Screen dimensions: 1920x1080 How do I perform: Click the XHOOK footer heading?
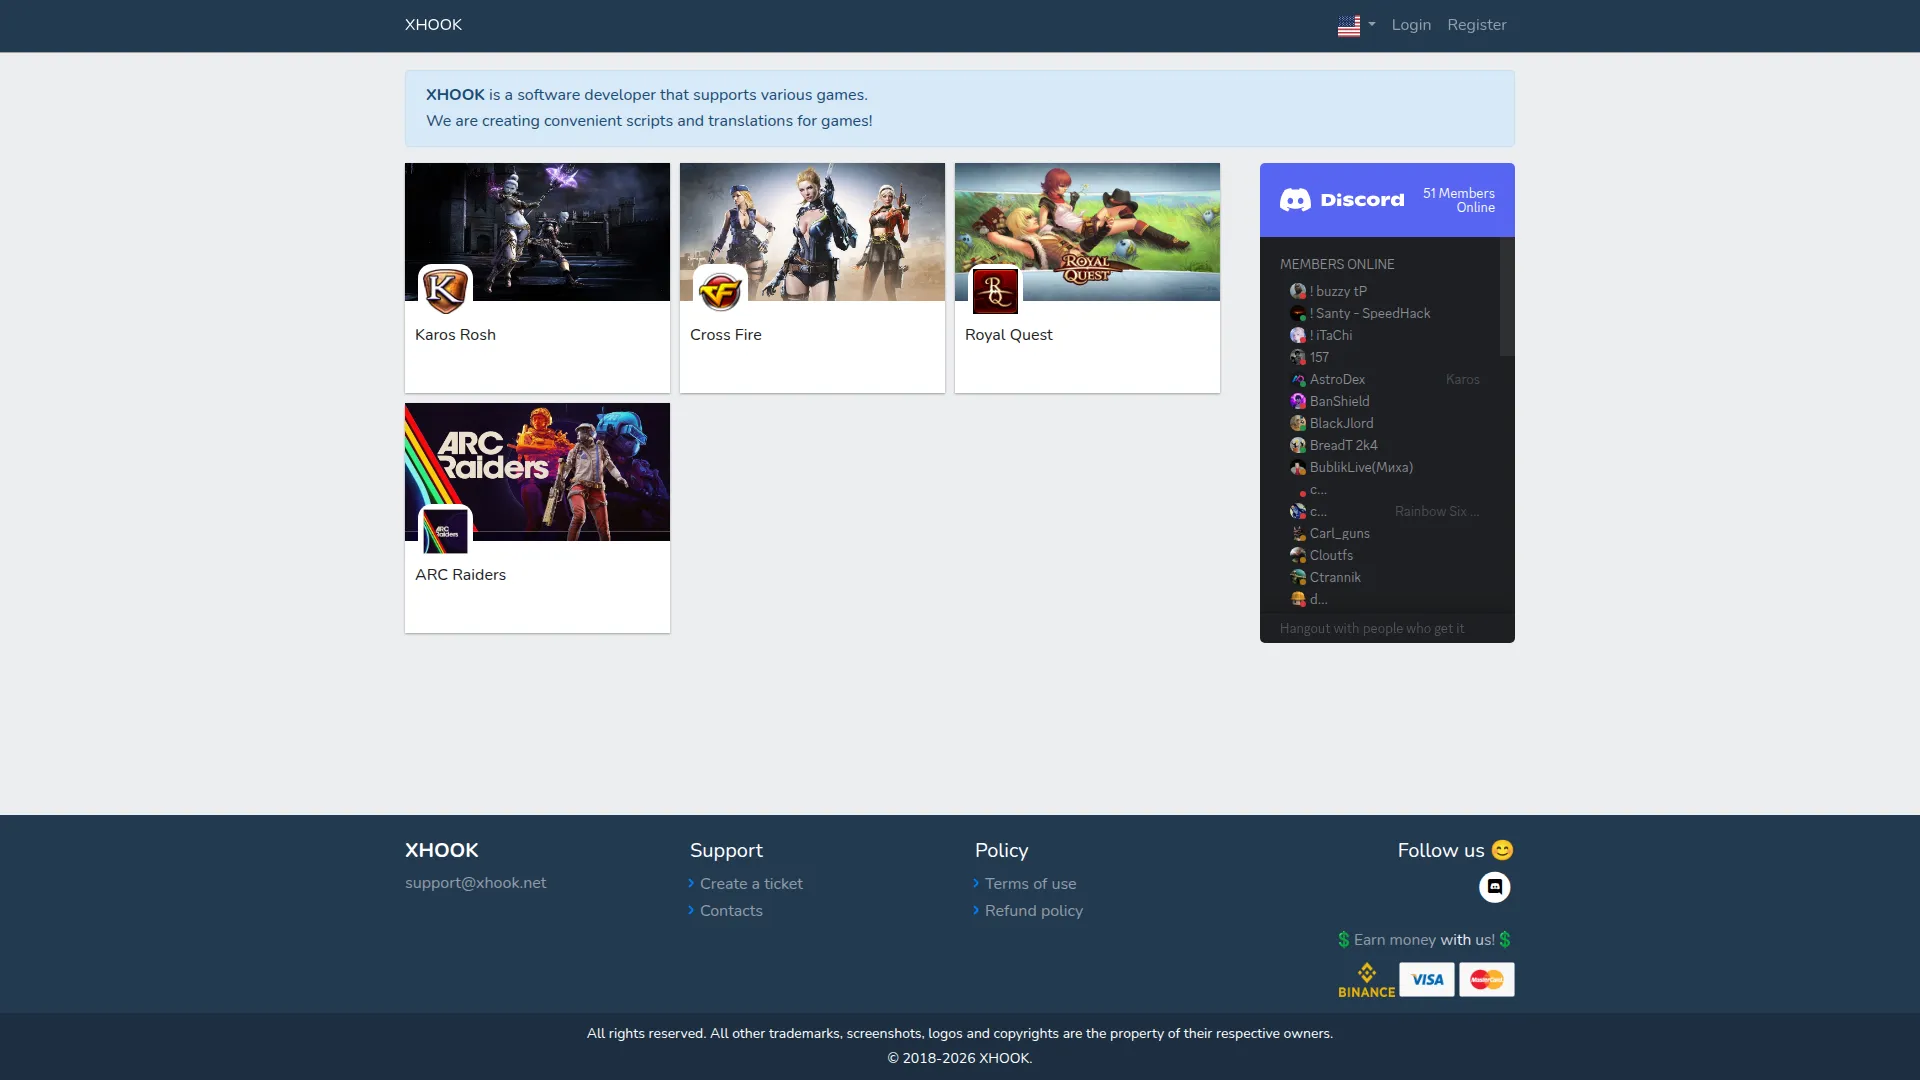coord(441,850)
